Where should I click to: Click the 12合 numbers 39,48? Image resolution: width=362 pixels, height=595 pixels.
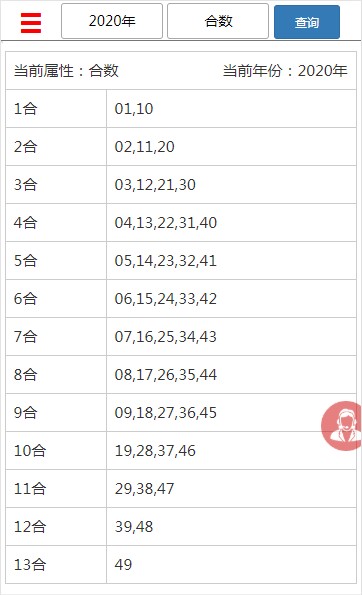(x=134, y=526)
